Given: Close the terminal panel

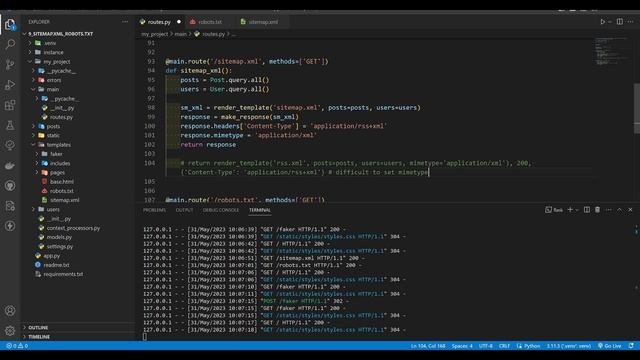Looking at the screenshot, I should pyautogui.click(x=631, y=210).
